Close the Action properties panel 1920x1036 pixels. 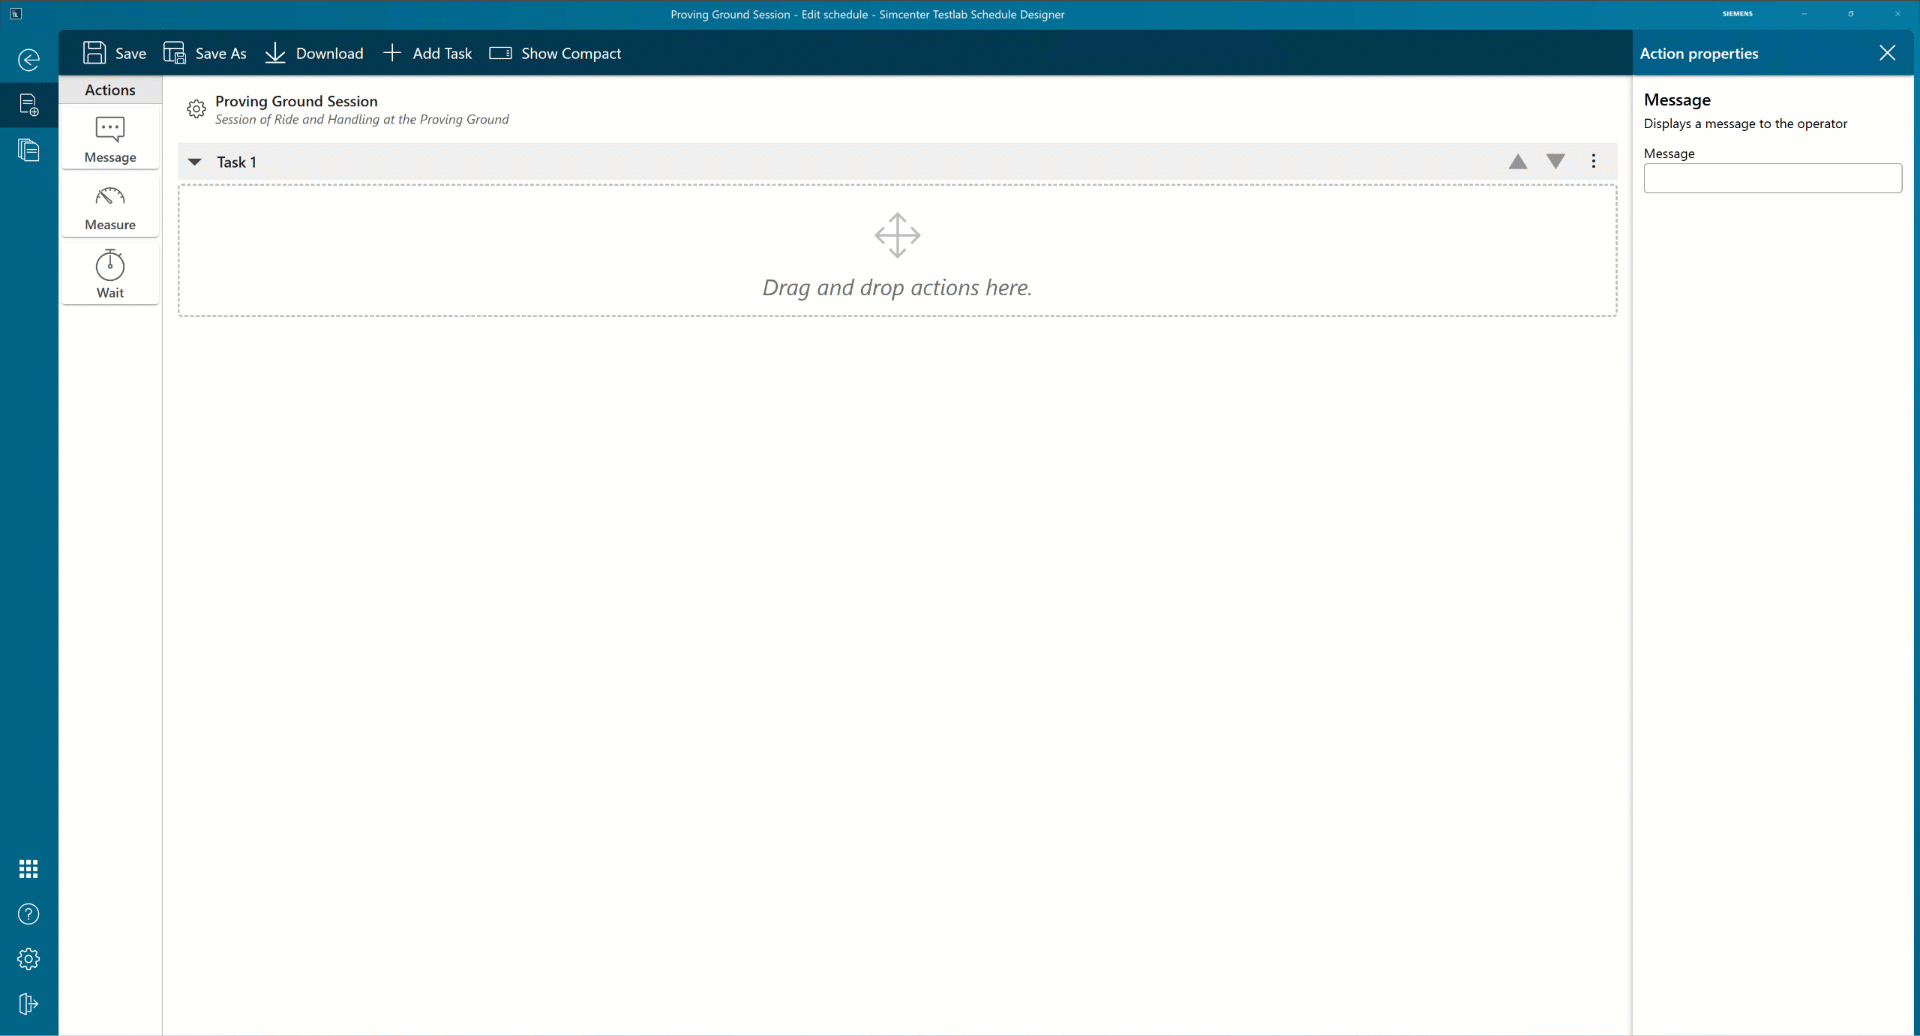point(1887,54)
